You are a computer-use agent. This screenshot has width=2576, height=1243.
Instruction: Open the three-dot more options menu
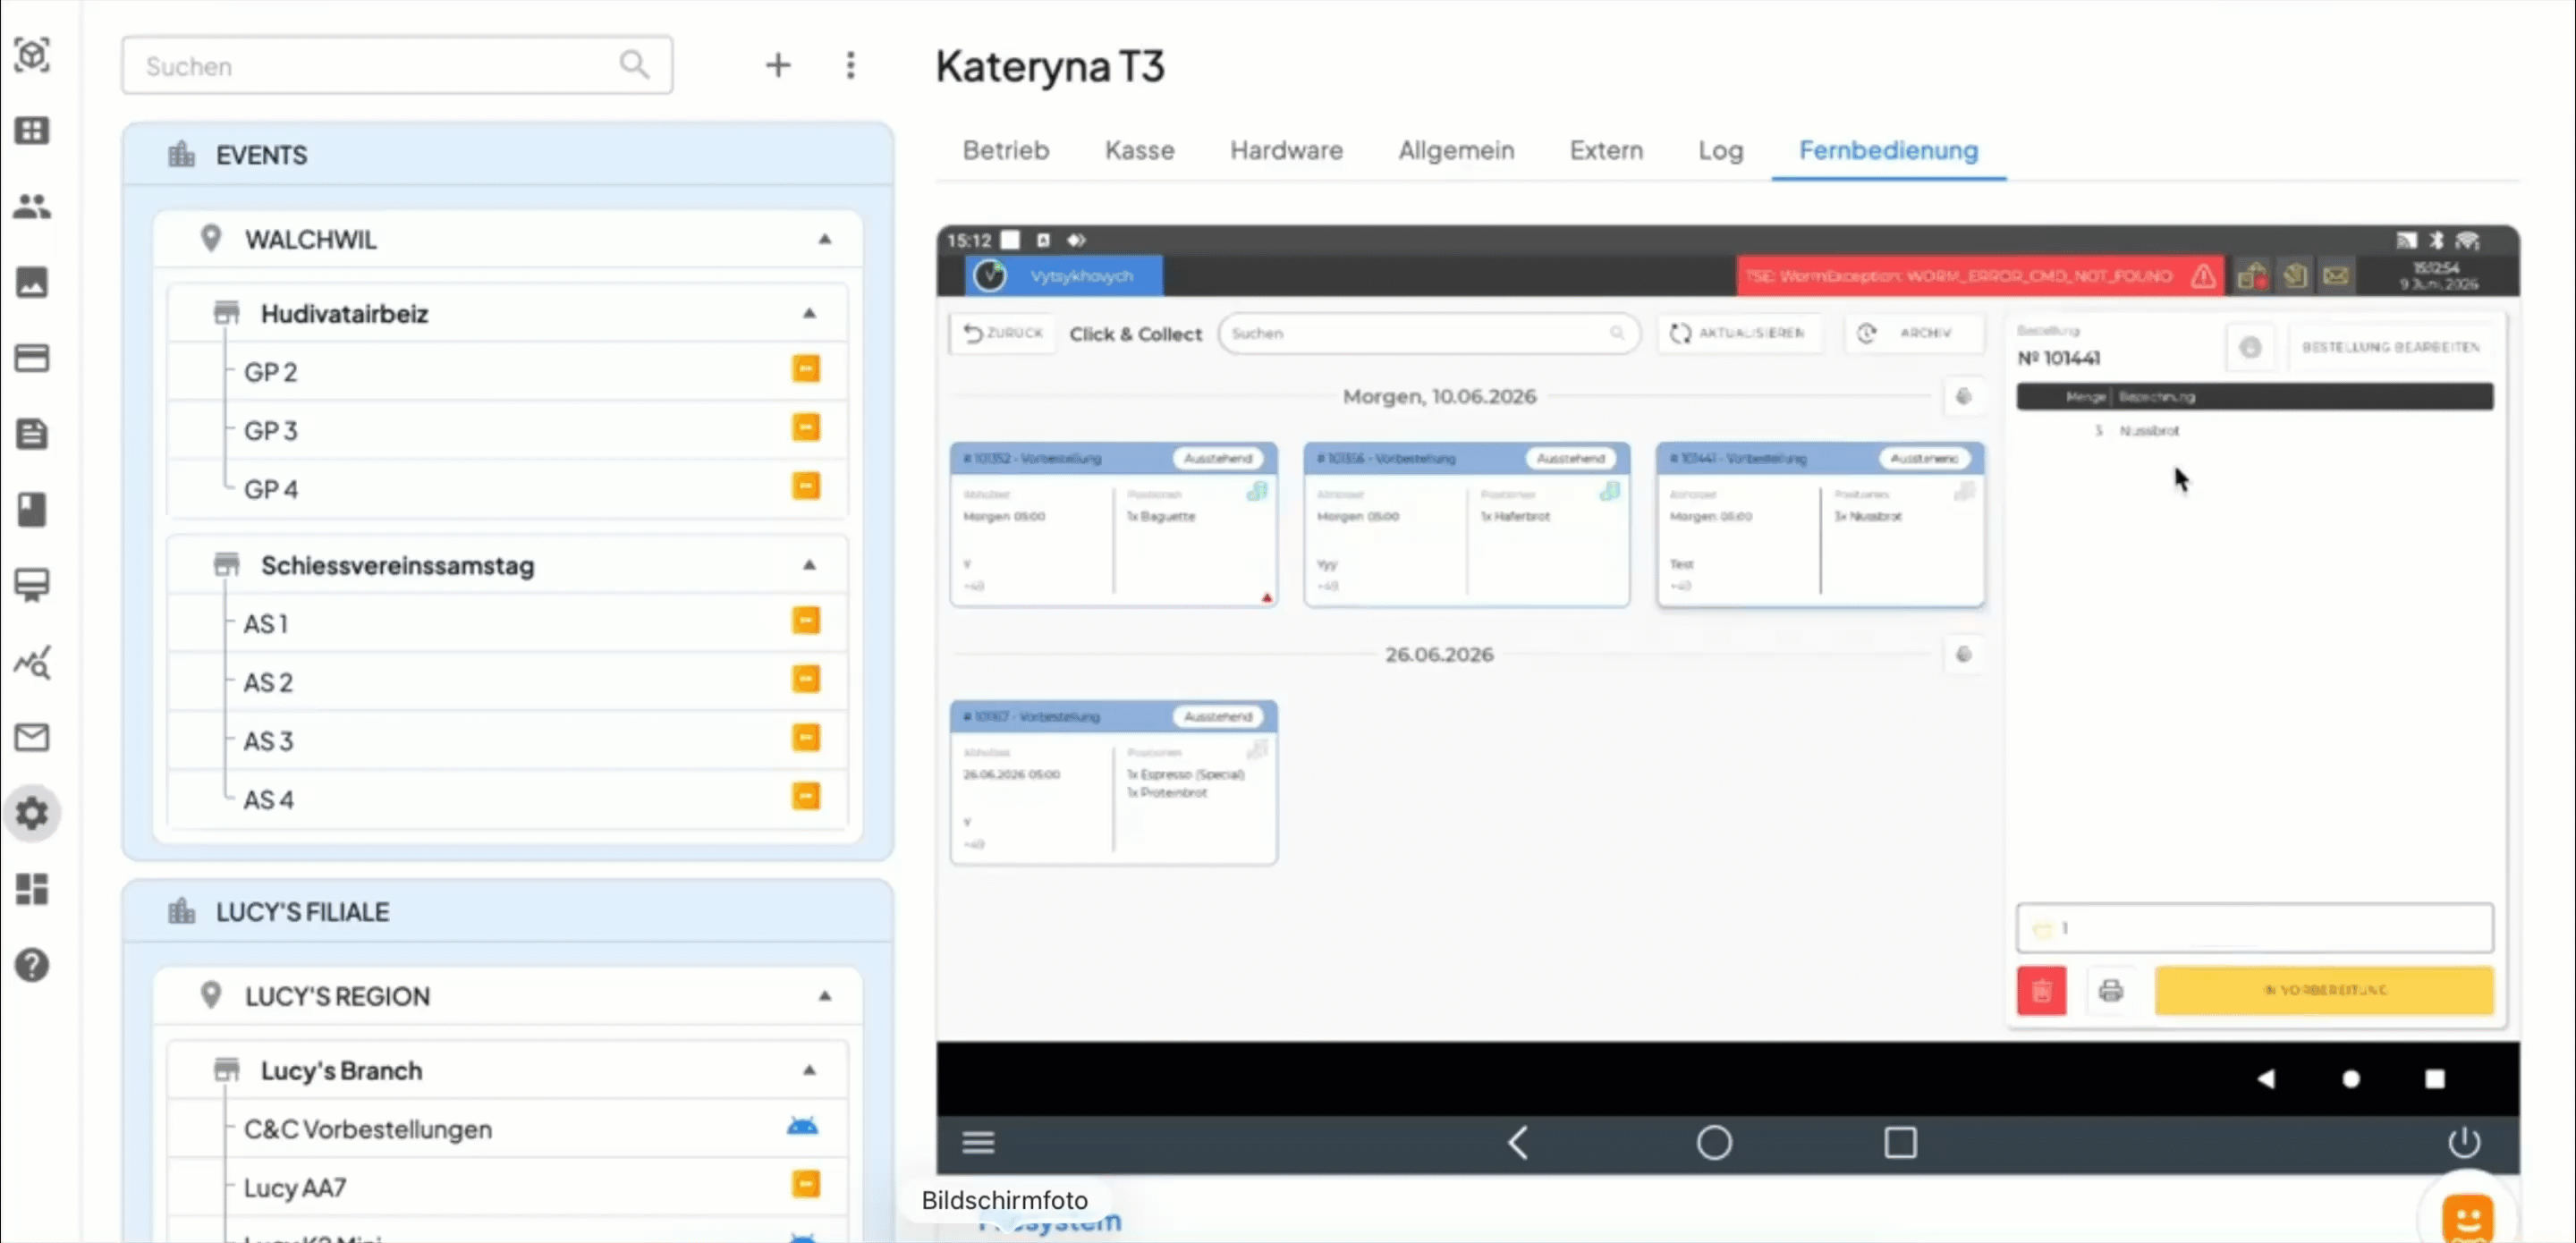(850, 66)
